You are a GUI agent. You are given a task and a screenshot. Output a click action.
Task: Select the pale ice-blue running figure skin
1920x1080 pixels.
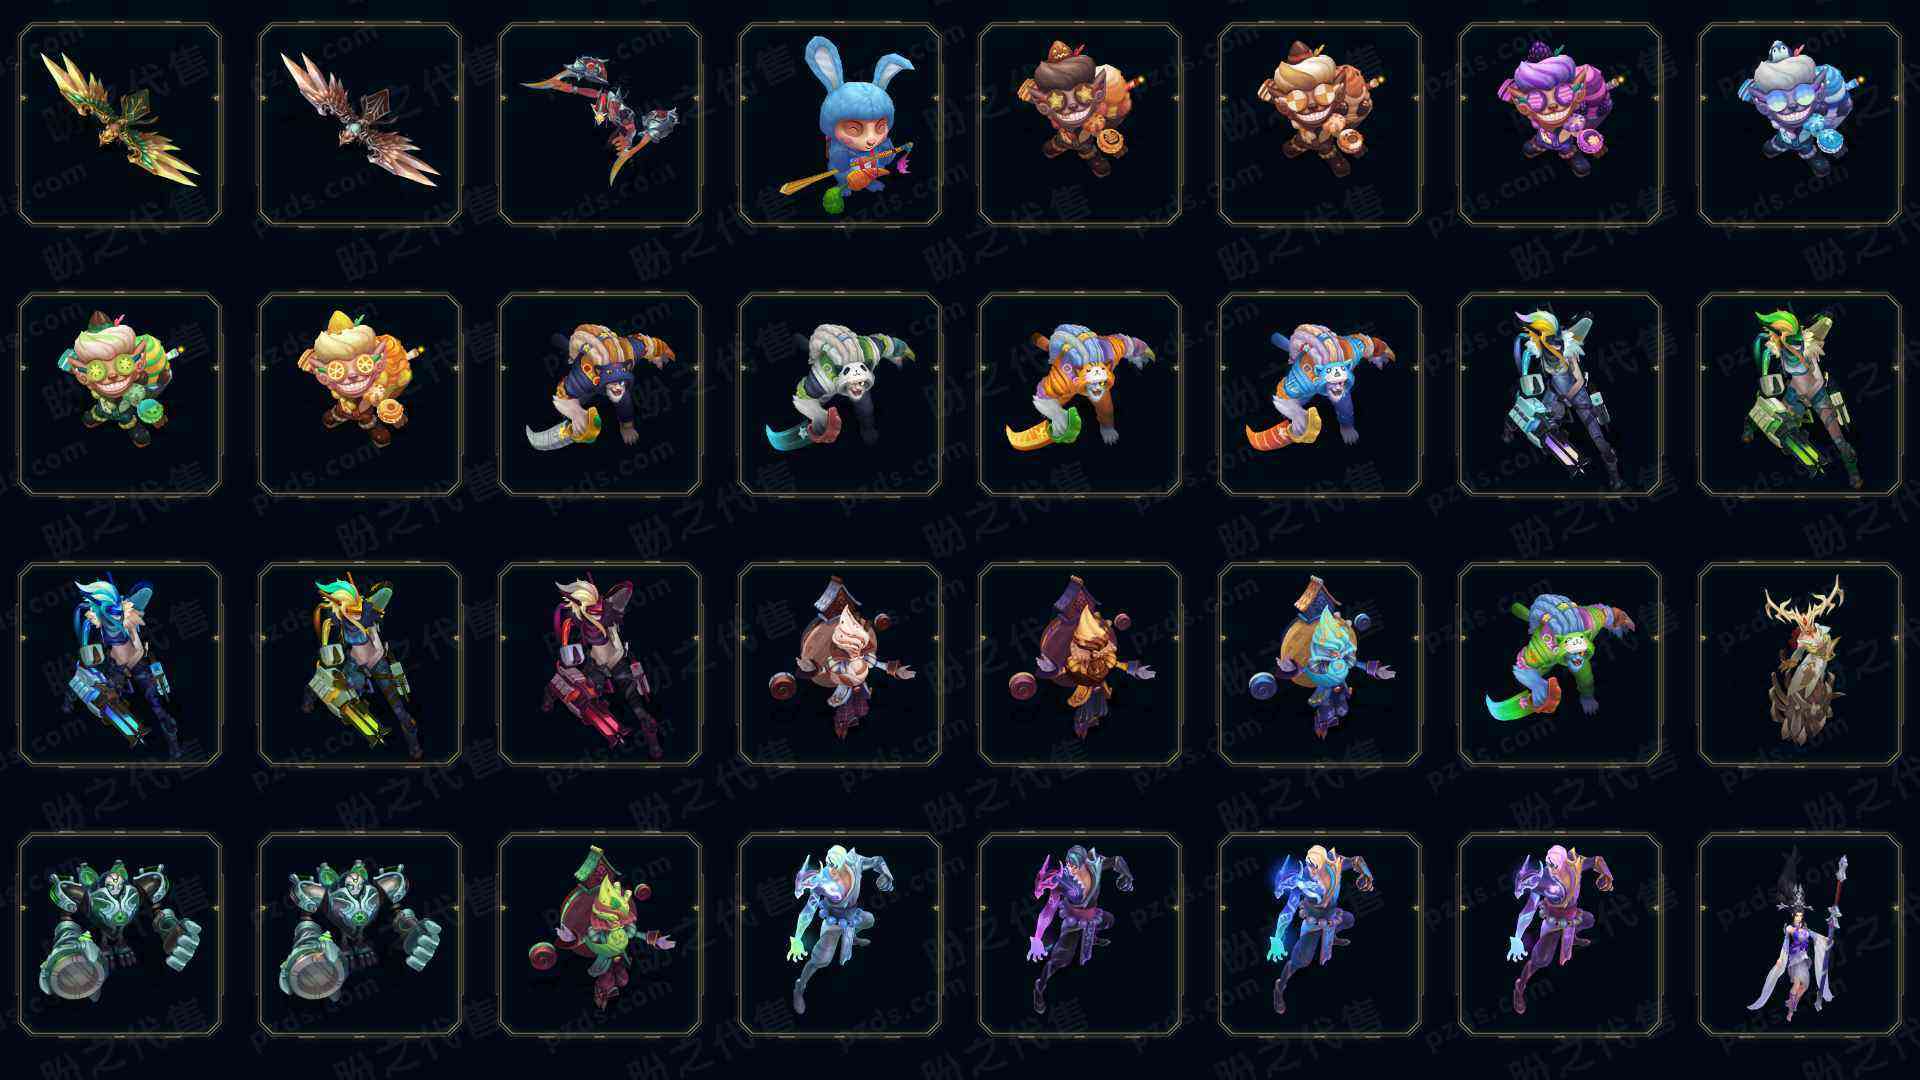tap(840, 934)
